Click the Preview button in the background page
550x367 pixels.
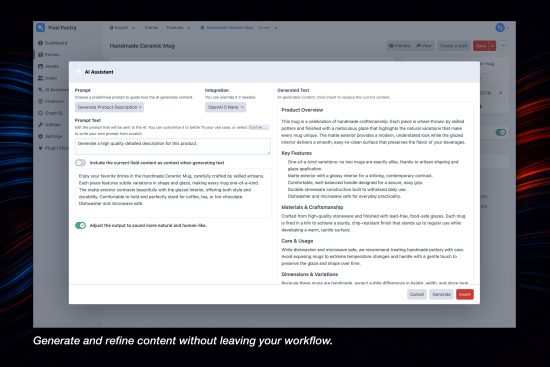click(400, 46)
